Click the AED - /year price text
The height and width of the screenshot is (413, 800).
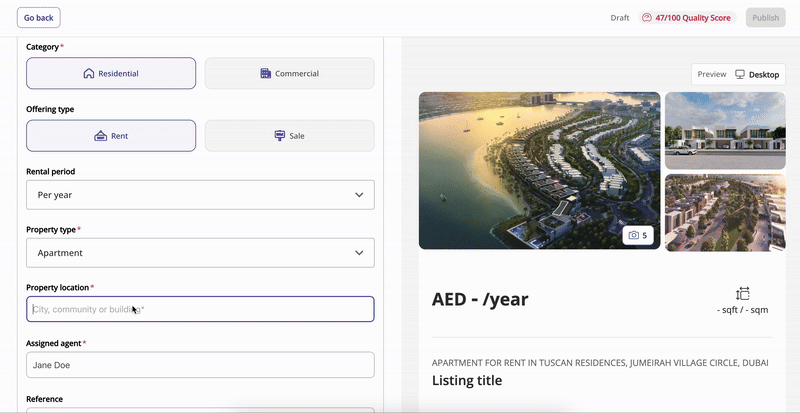tap(480, 299)
